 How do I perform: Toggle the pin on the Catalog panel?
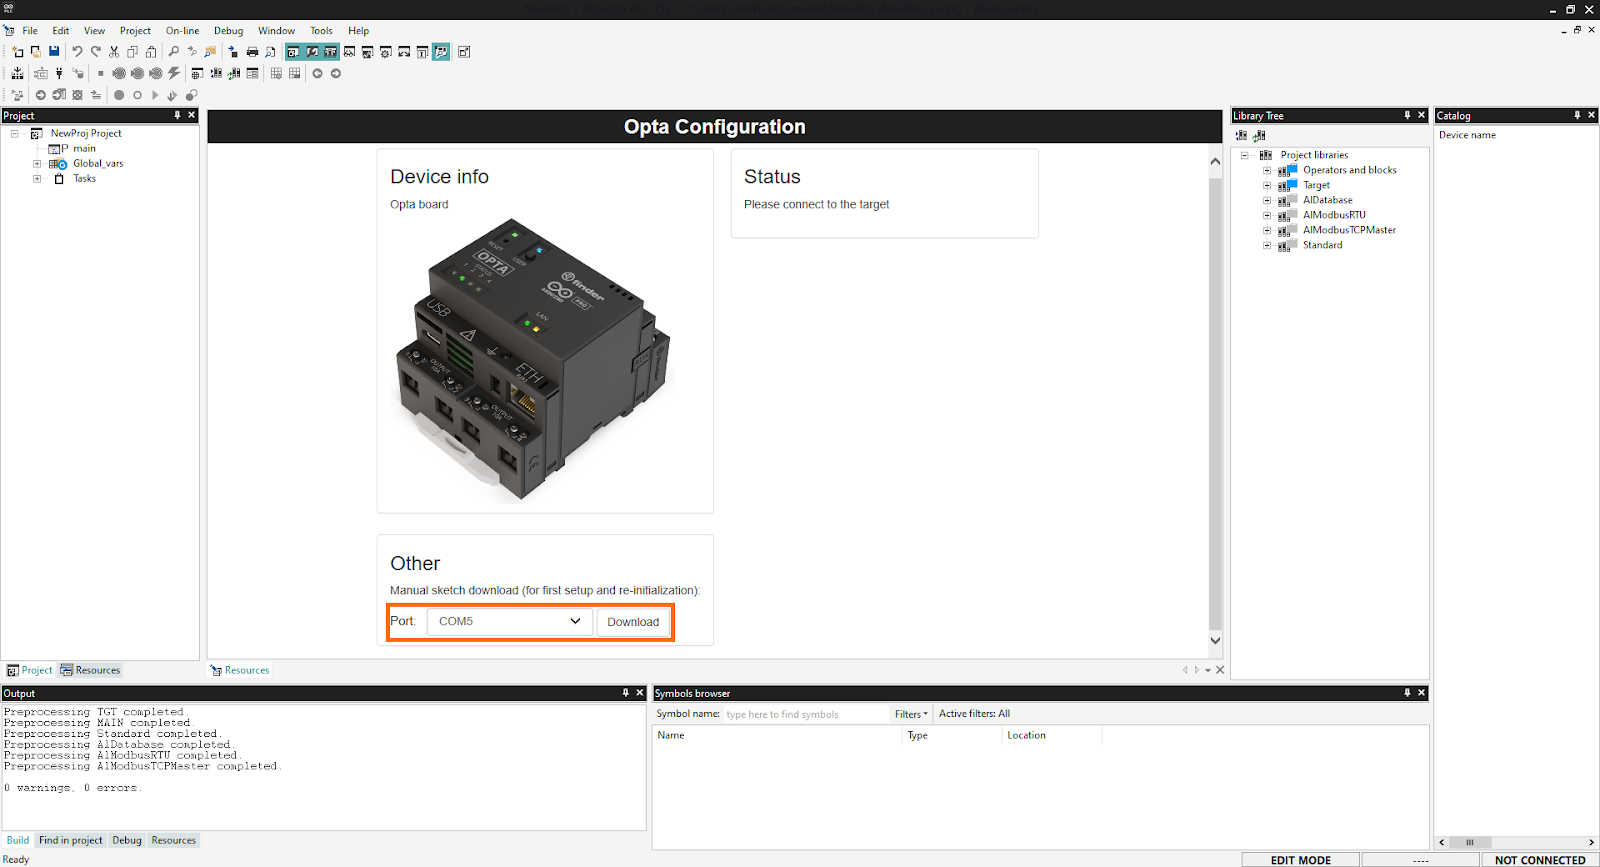[x=1577, y=115]
